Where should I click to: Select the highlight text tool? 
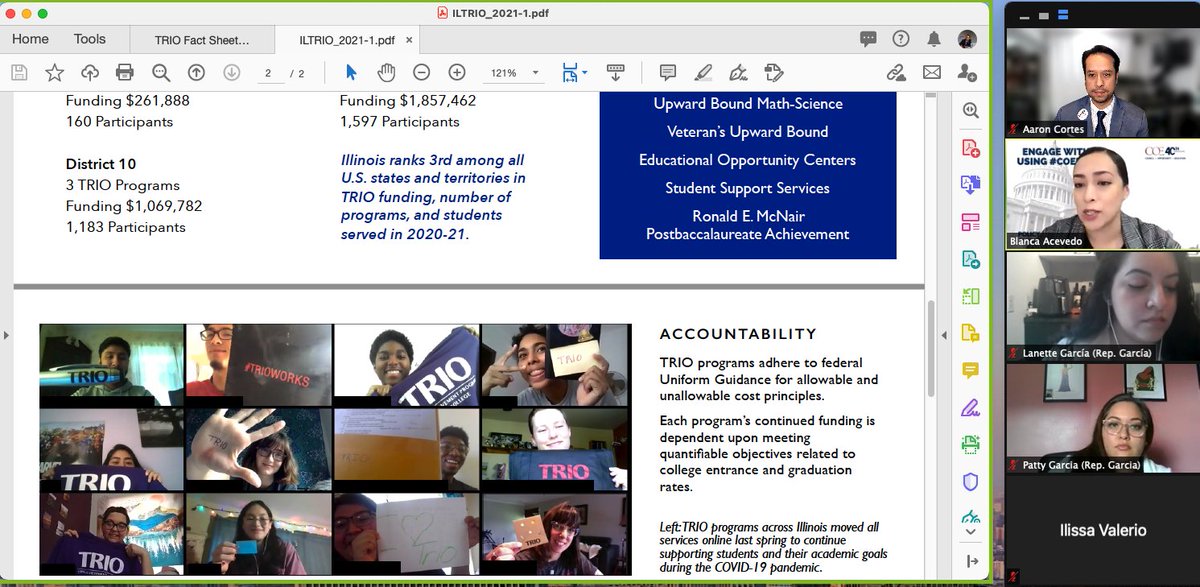point(703,72)
